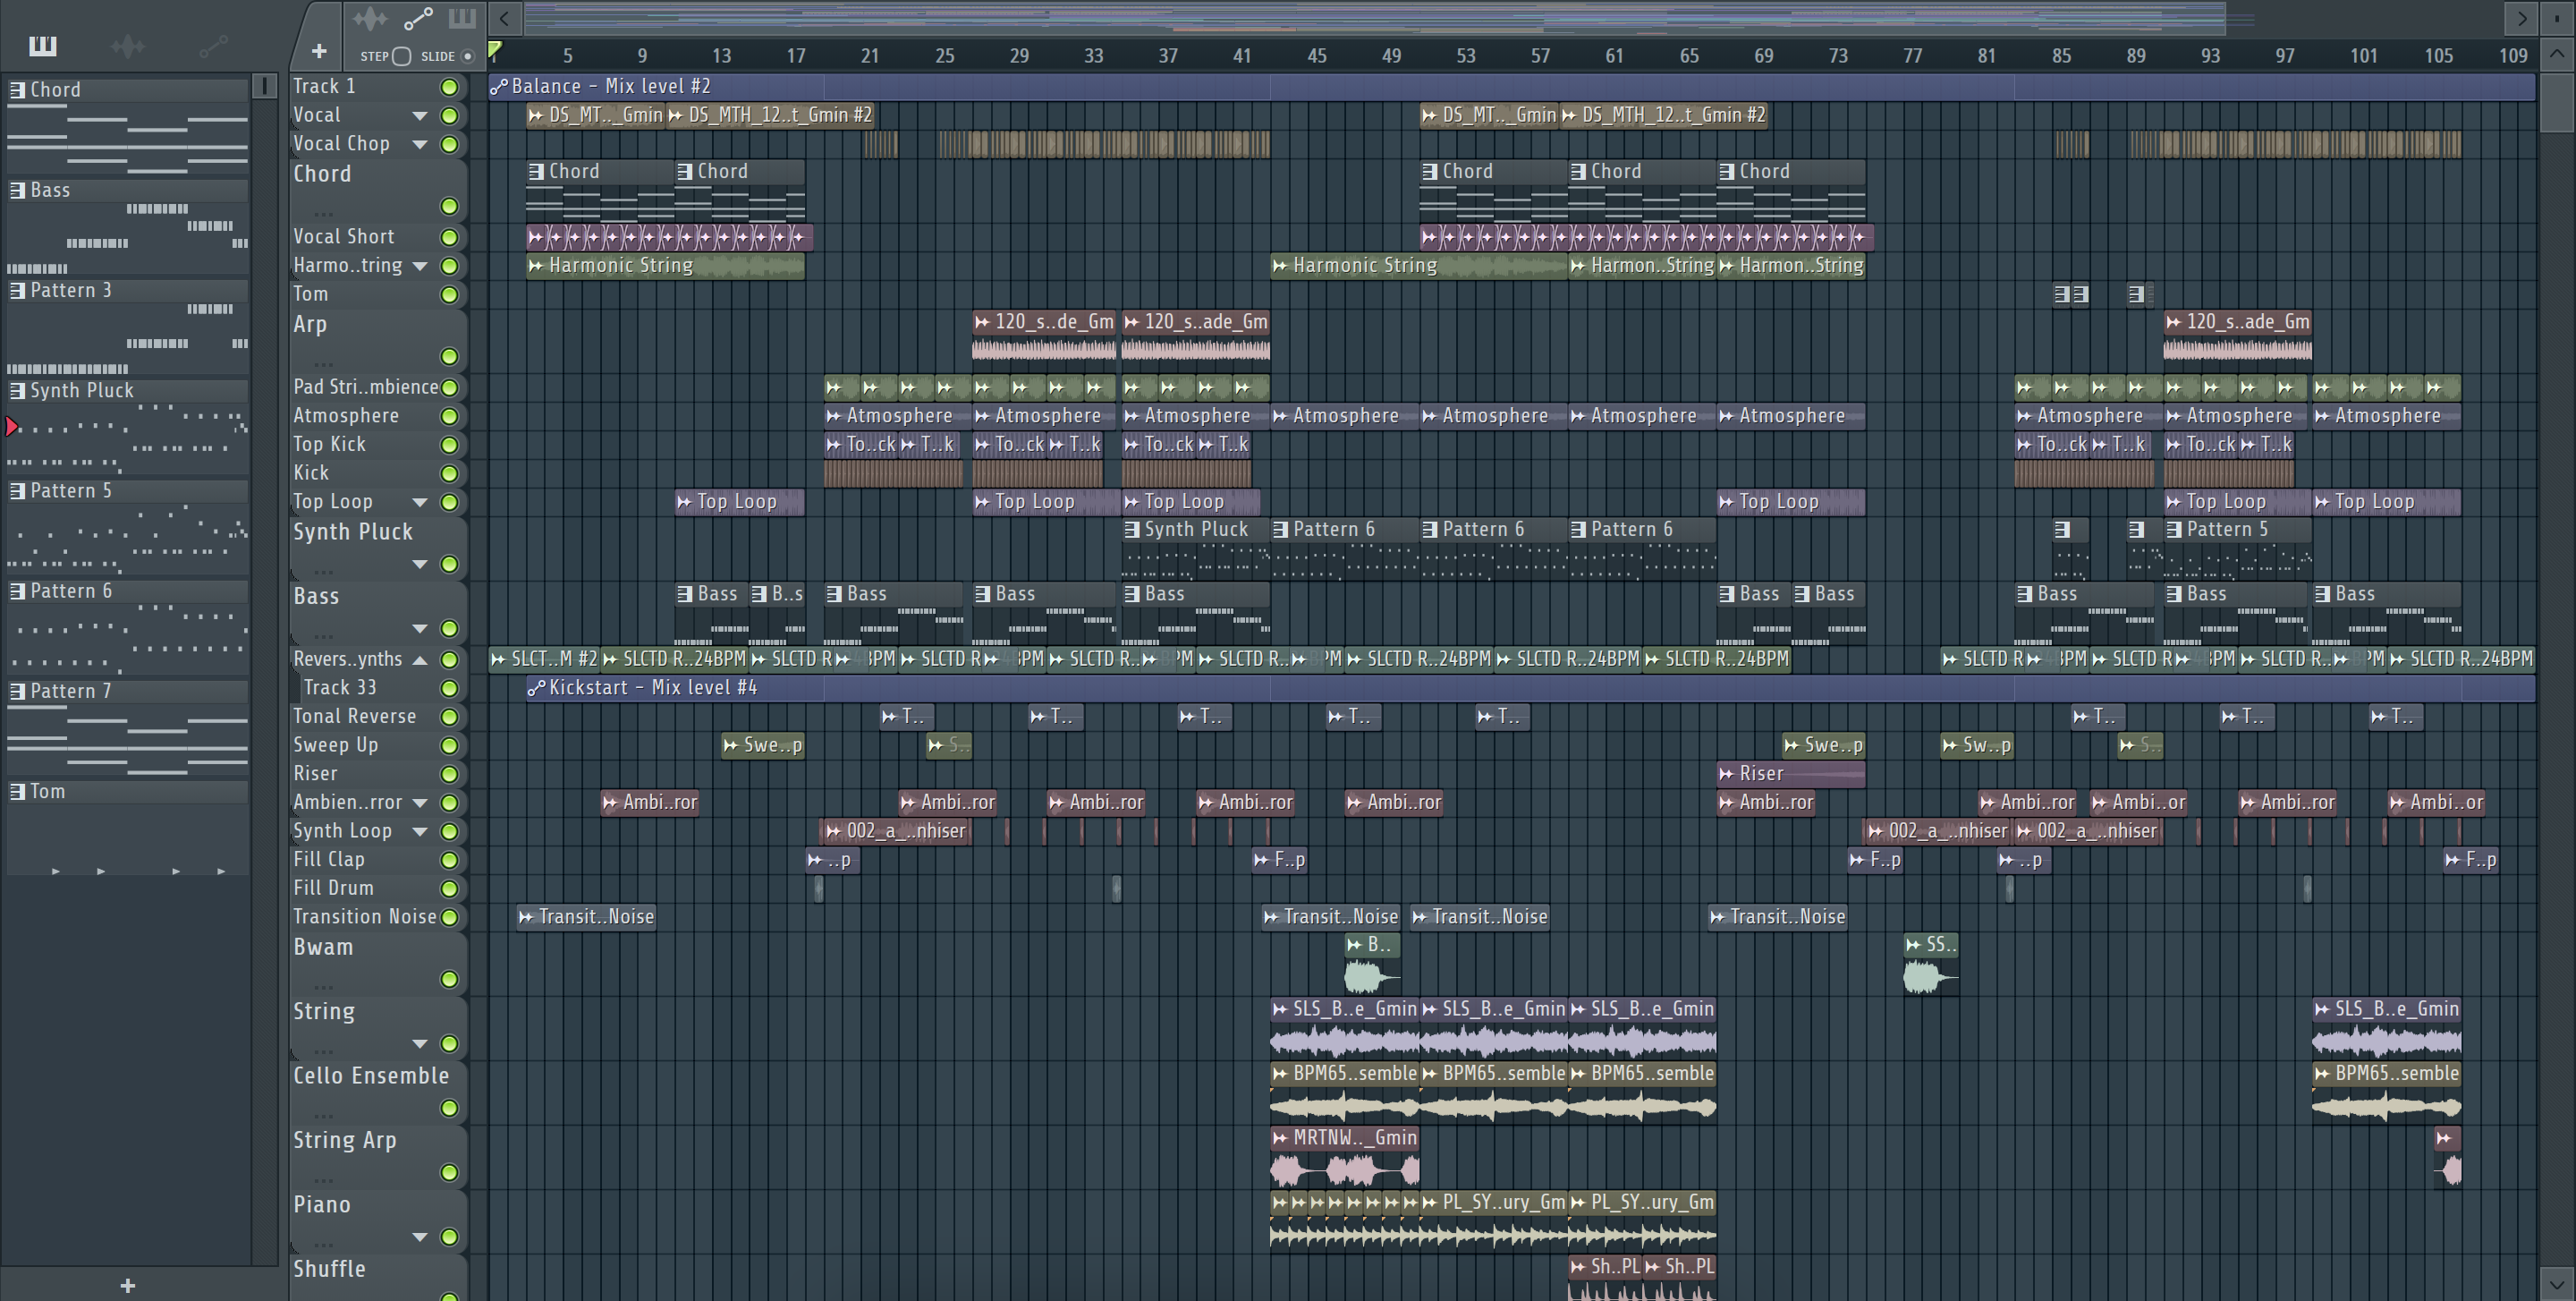This screenshot has height=1301, width=2576.
Task: Click the right arrow beside the playlist overview
Action: pos(2521,18)
